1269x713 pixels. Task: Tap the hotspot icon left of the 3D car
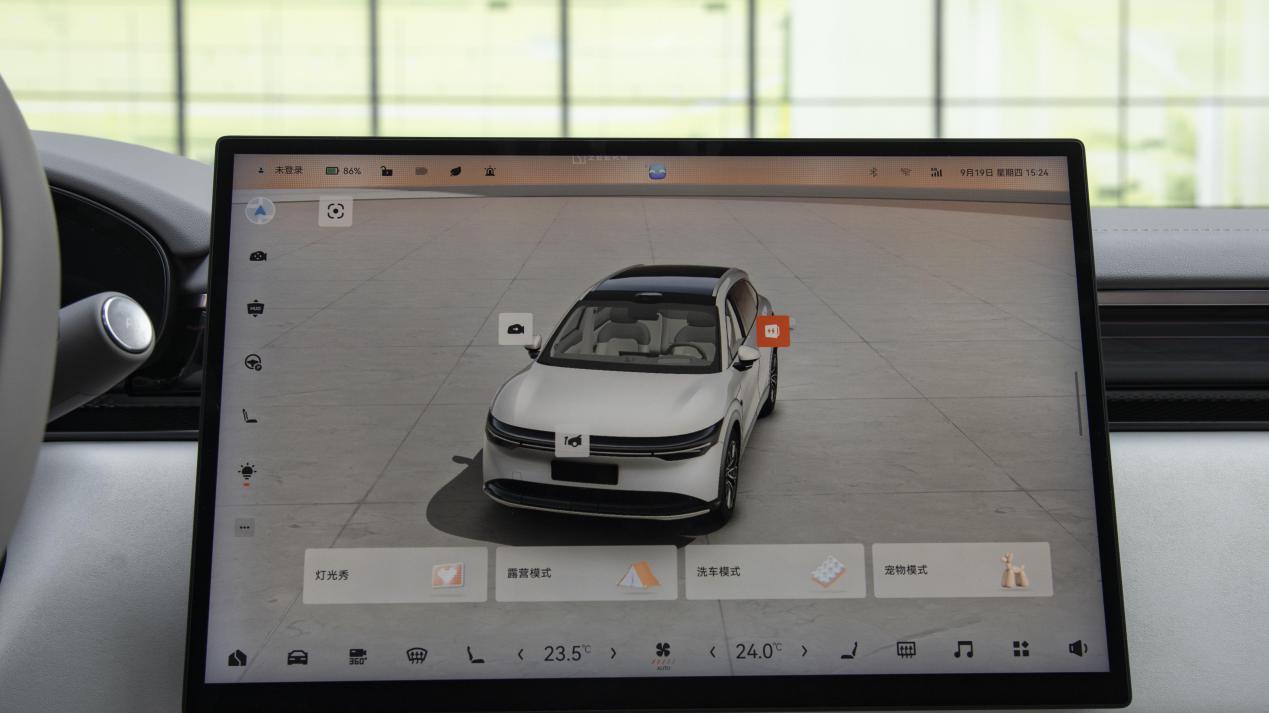tap(515, 329)
